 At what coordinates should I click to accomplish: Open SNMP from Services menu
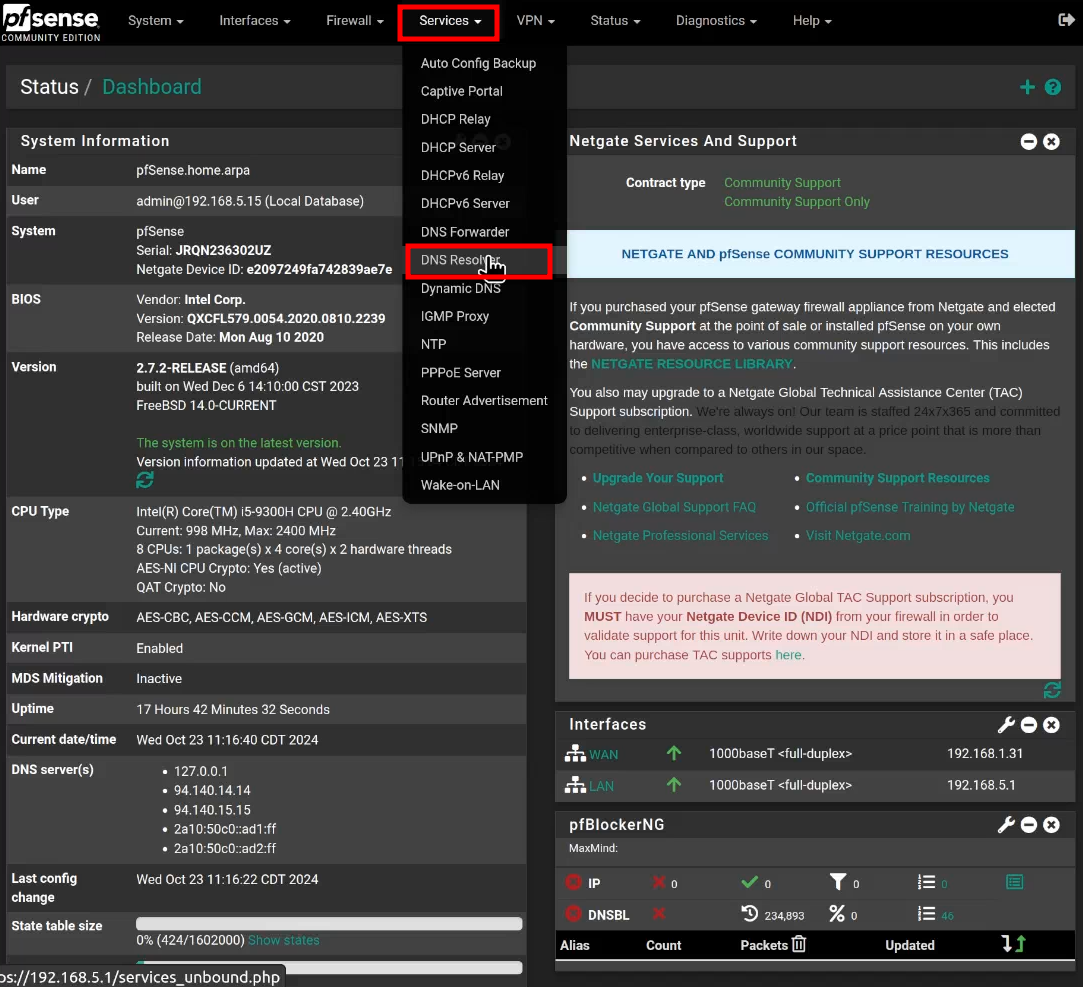439,428
